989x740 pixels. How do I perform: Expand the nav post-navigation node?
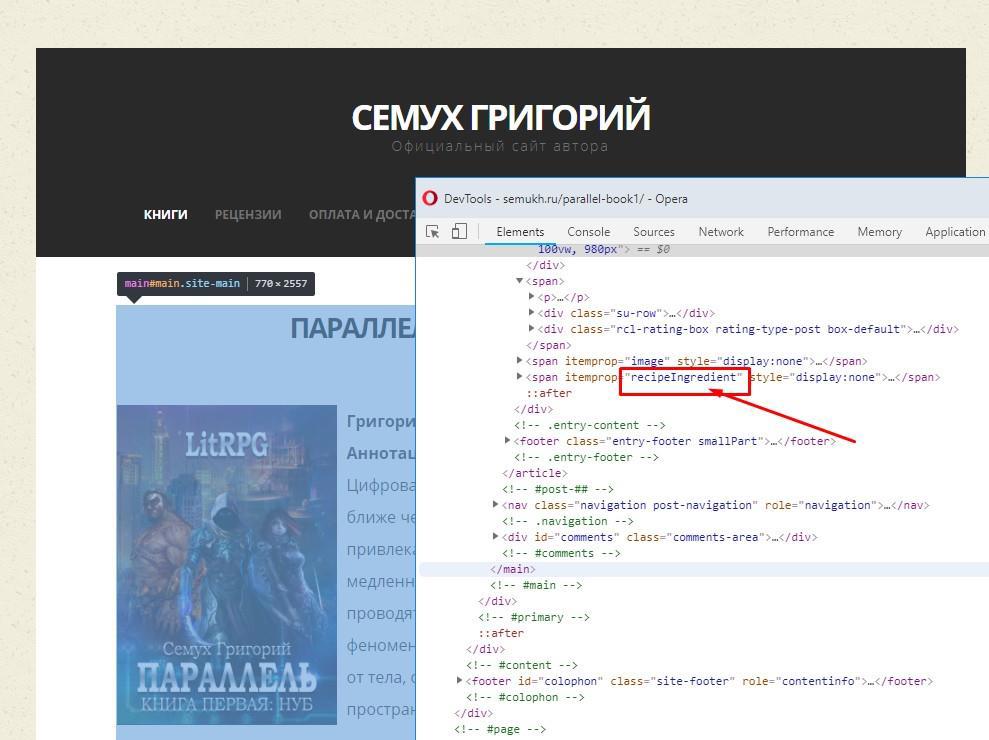496,505
